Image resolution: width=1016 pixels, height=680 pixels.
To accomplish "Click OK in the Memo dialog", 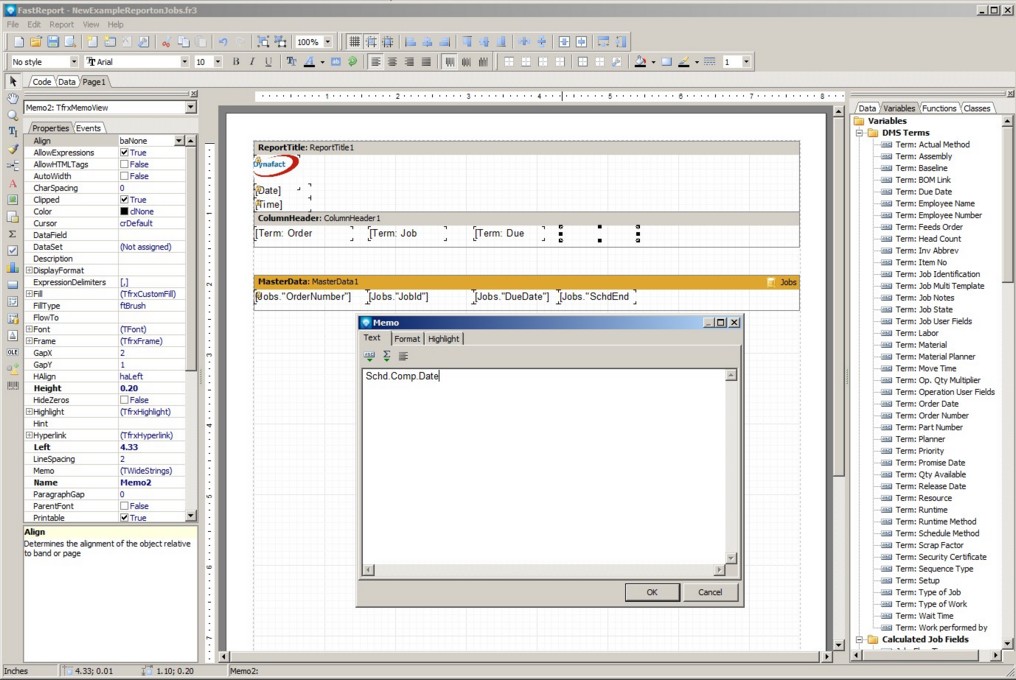I will coord(651,592).
